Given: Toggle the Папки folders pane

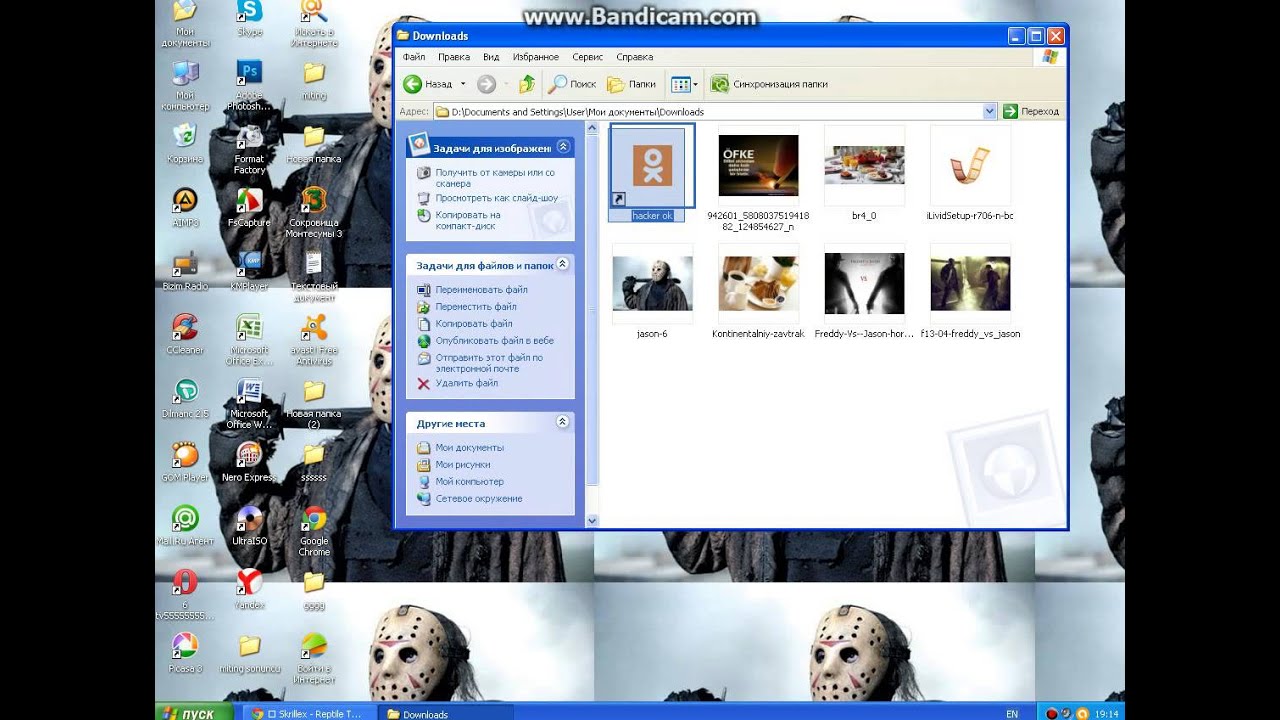Looking at the screenshot, I should point(632,84).
